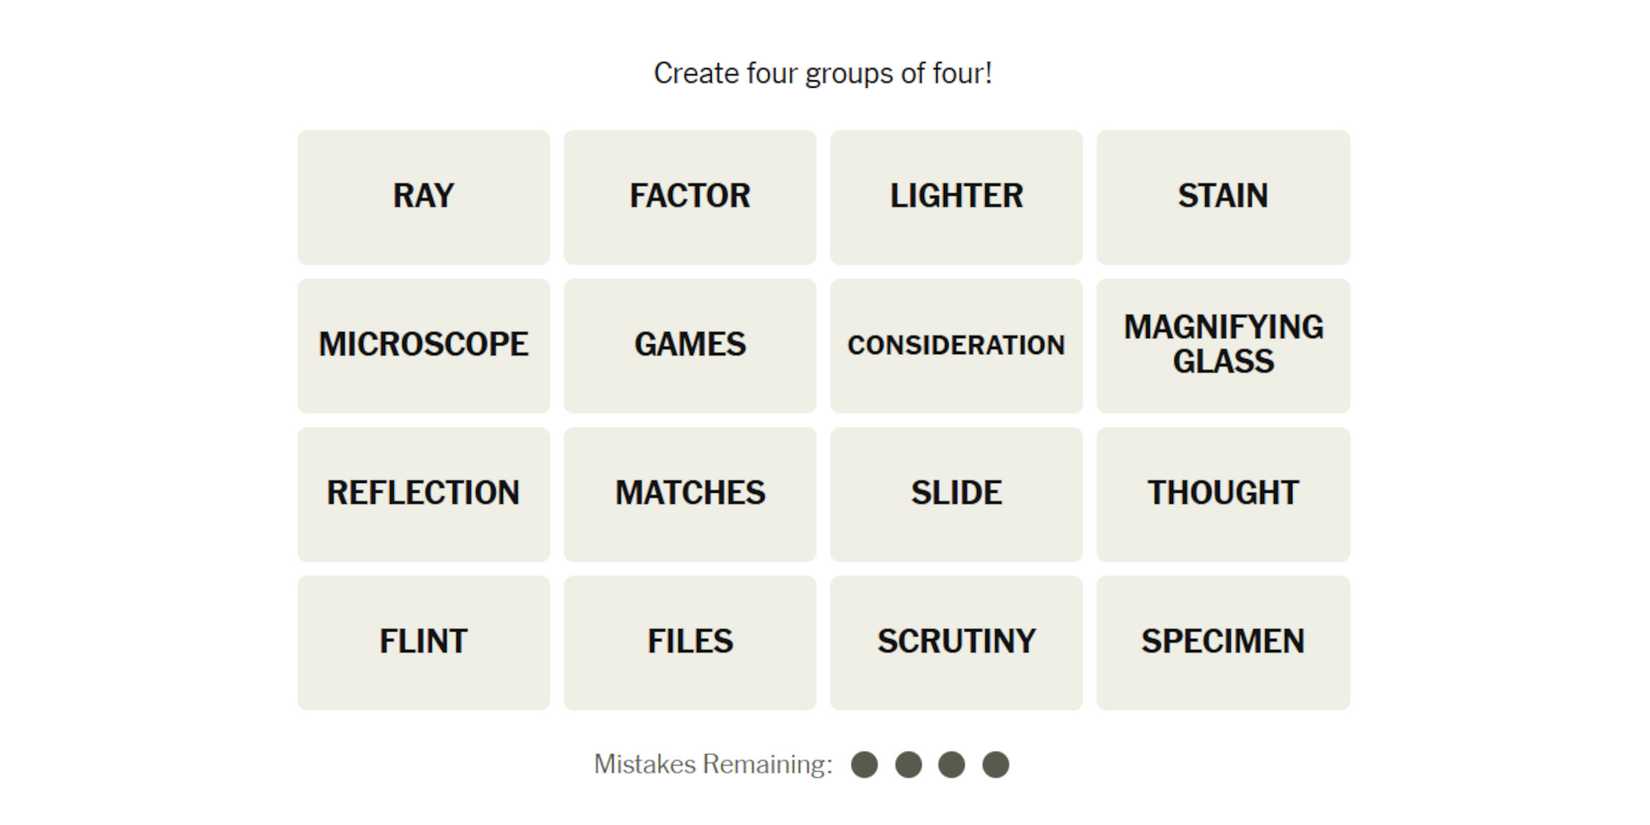Click the last mistakes remaining dot
Screen dimensions: 1650x825
pyautogui.click(x=995, y=765)
